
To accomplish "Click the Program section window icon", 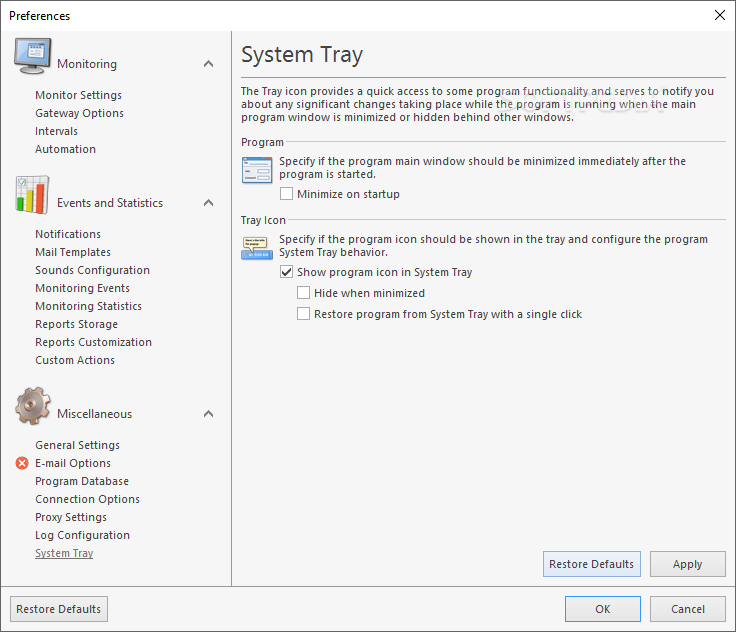I will [257, 170].
